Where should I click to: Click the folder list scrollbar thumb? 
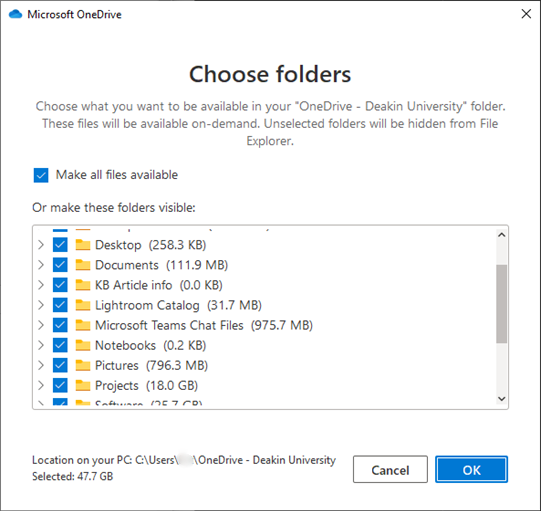click(x=502, y=304)
